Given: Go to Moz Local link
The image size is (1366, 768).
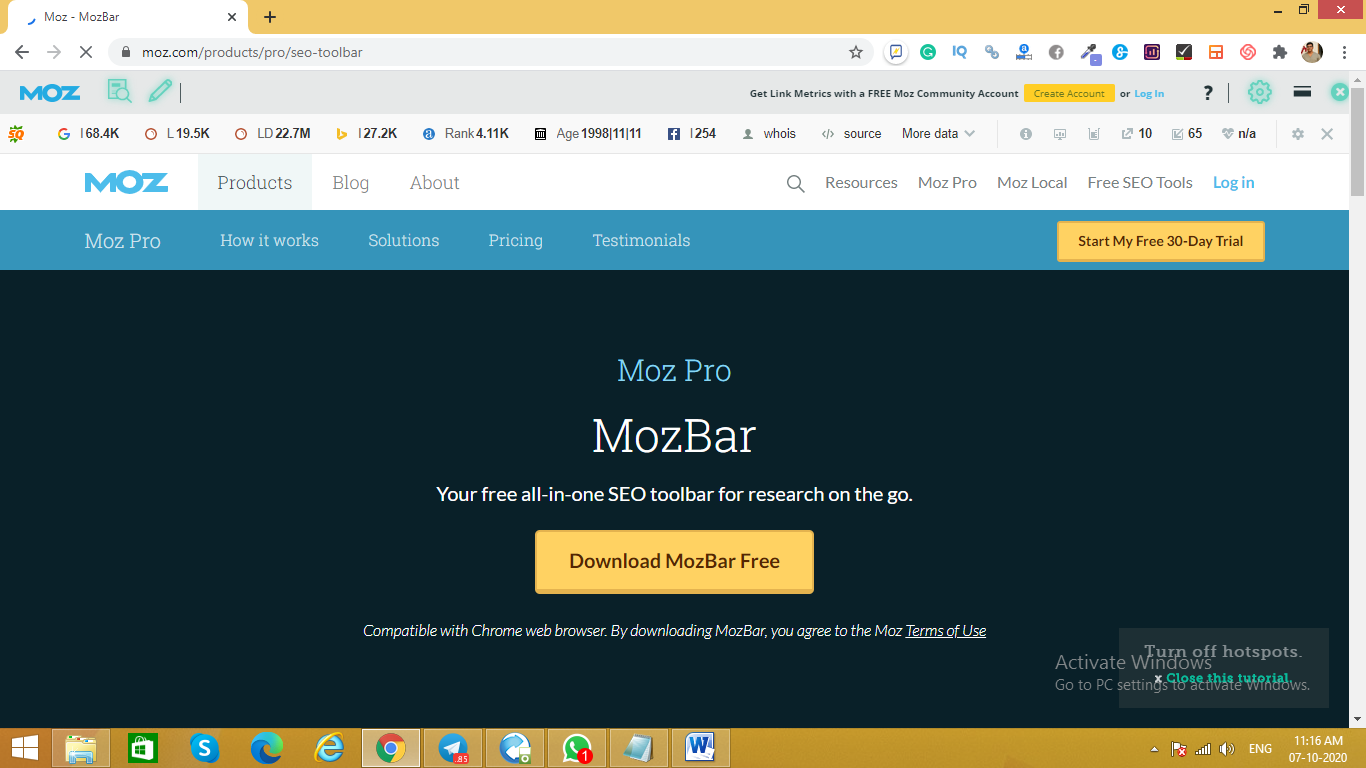Looking at the screenshot, I should (1032, 182).
